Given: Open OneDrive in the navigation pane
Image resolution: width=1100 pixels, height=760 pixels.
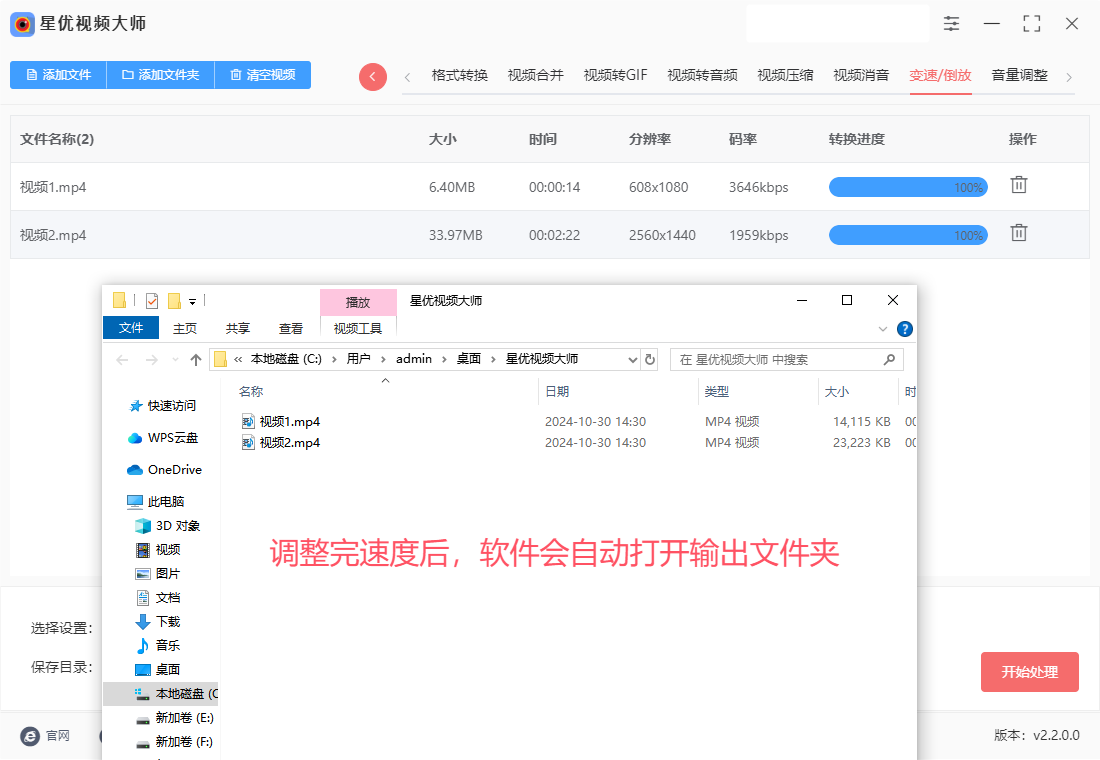Looking at the screenshot, I should point(164,469).
